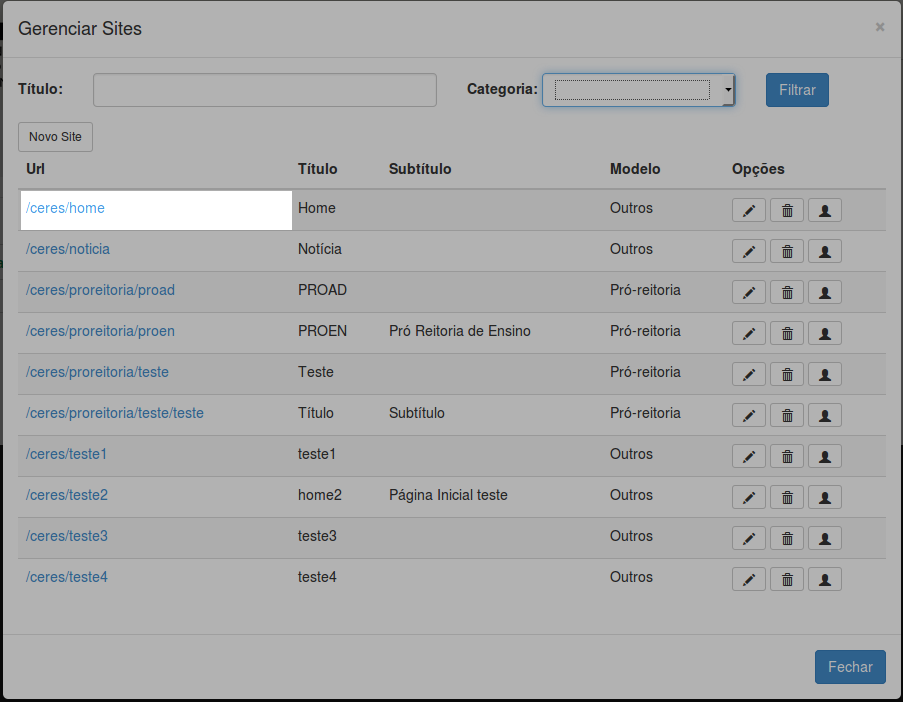Focus the Título text input field
Screen dimensions: 903x702
[265, 90]
